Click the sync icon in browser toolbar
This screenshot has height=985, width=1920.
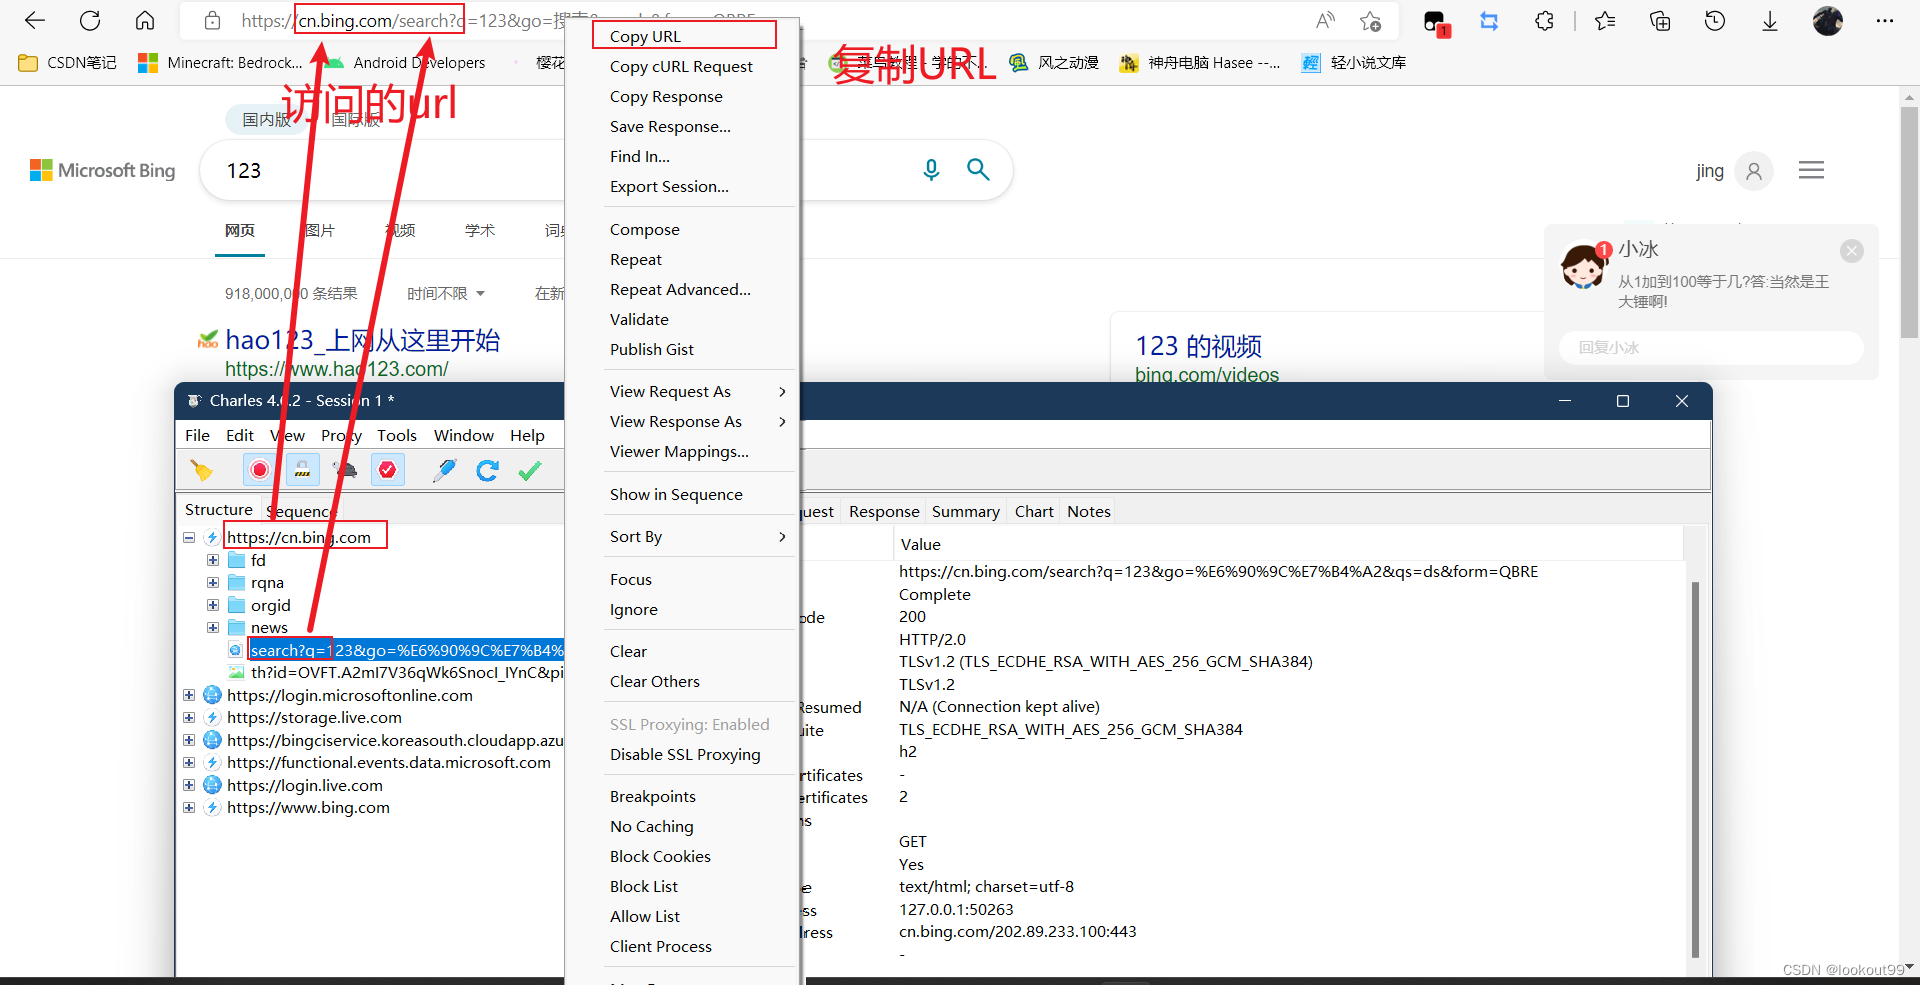[1489, 20]
